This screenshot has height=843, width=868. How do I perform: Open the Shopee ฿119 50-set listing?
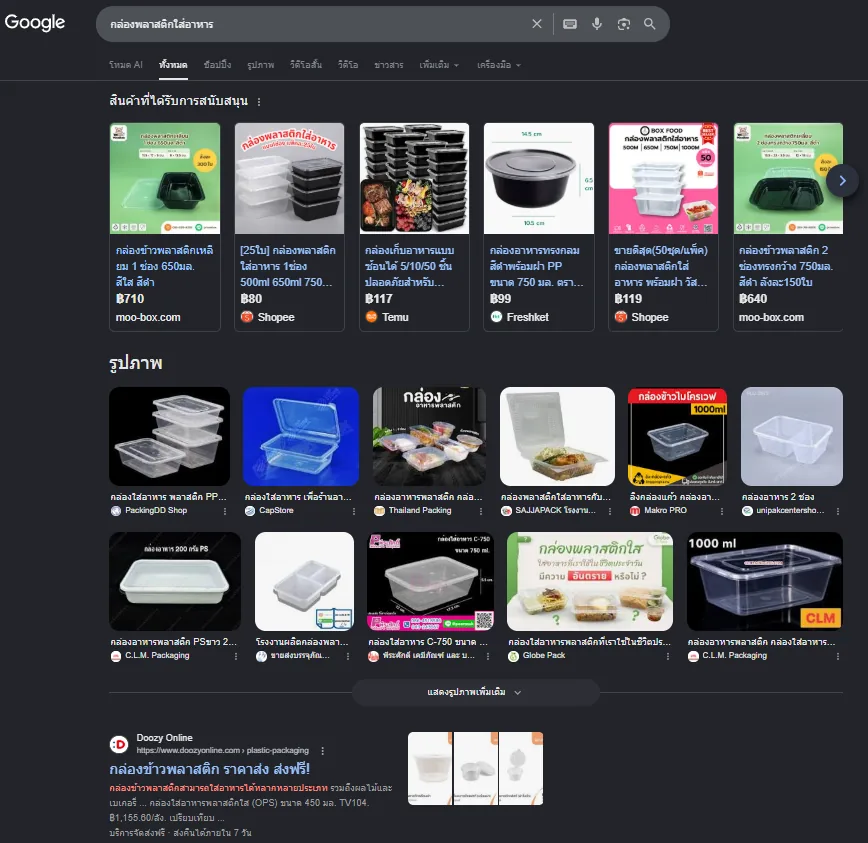point(663,227)
